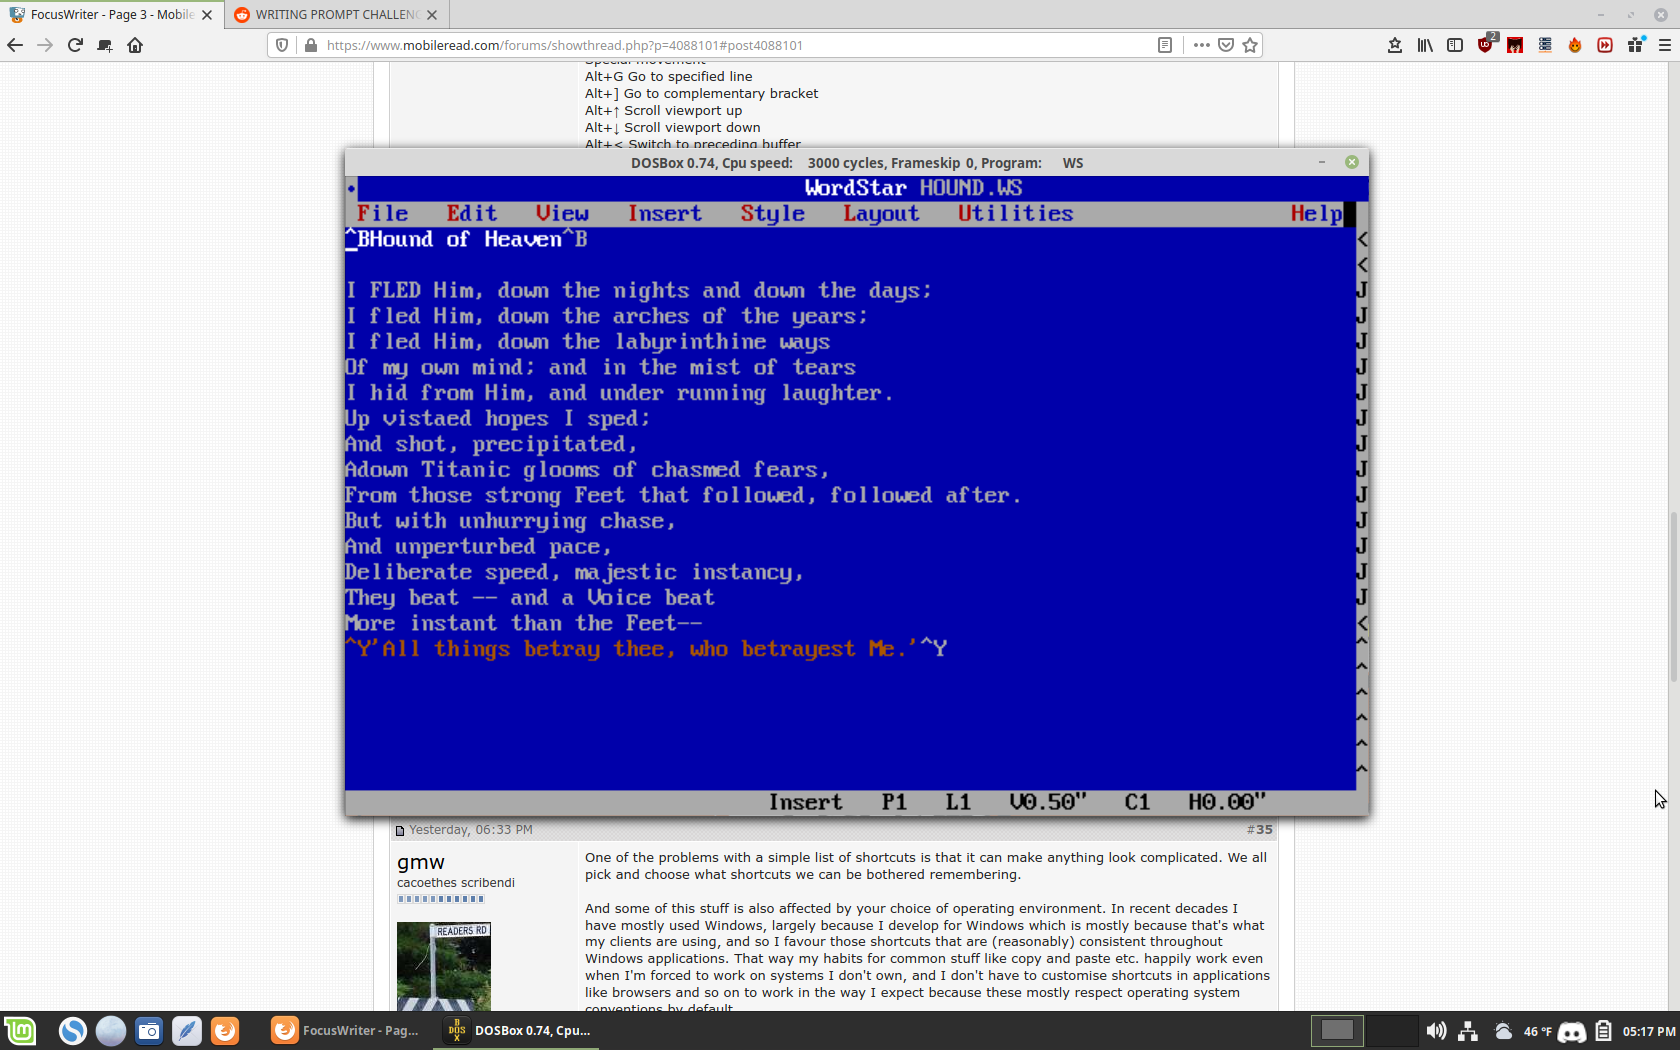This screenshot has height=1050, width=1680.
Task: Open the calendar from the 05:17 PM clock
Action: 1649,1031
